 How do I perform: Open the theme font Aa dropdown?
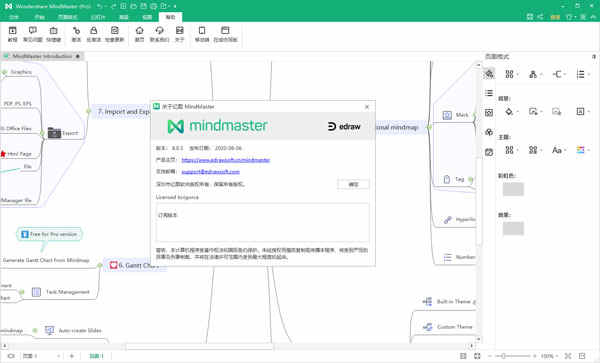559,150
